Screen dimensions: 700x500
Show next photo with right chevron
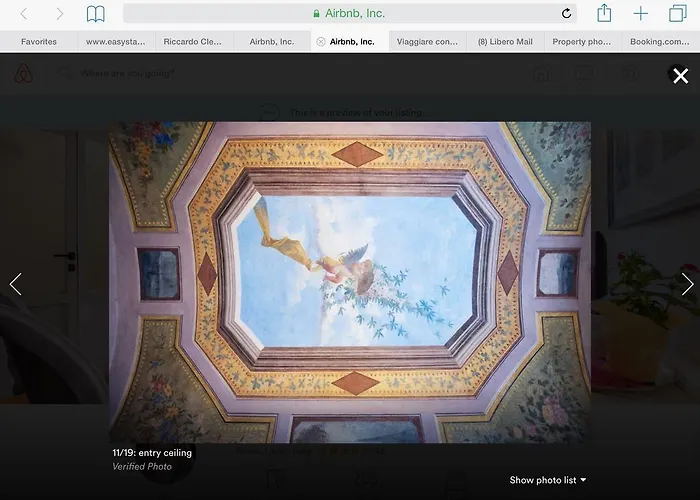687,284
